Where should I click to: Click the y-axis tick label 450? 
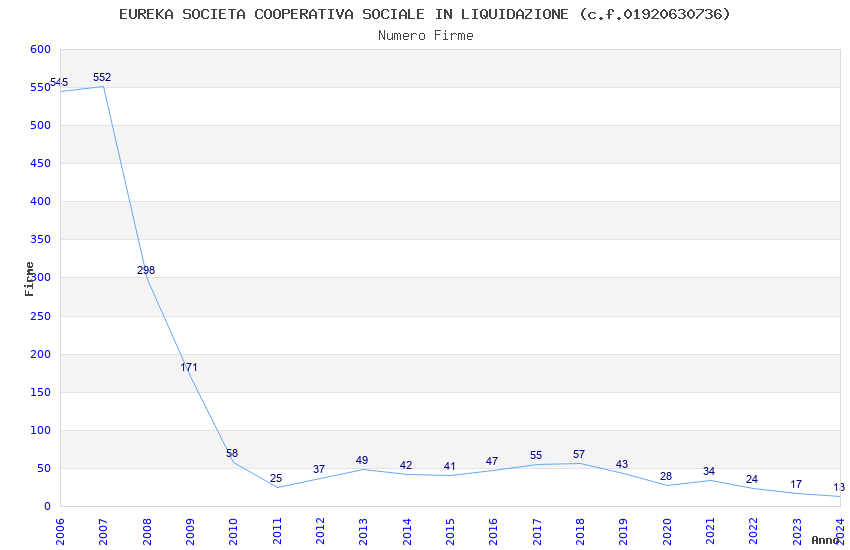[41, 163]
